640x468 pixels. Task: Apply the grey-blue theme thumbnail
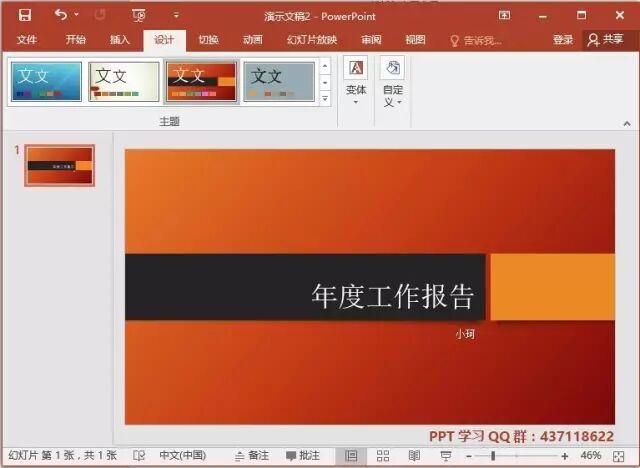[x=279, y=82]
